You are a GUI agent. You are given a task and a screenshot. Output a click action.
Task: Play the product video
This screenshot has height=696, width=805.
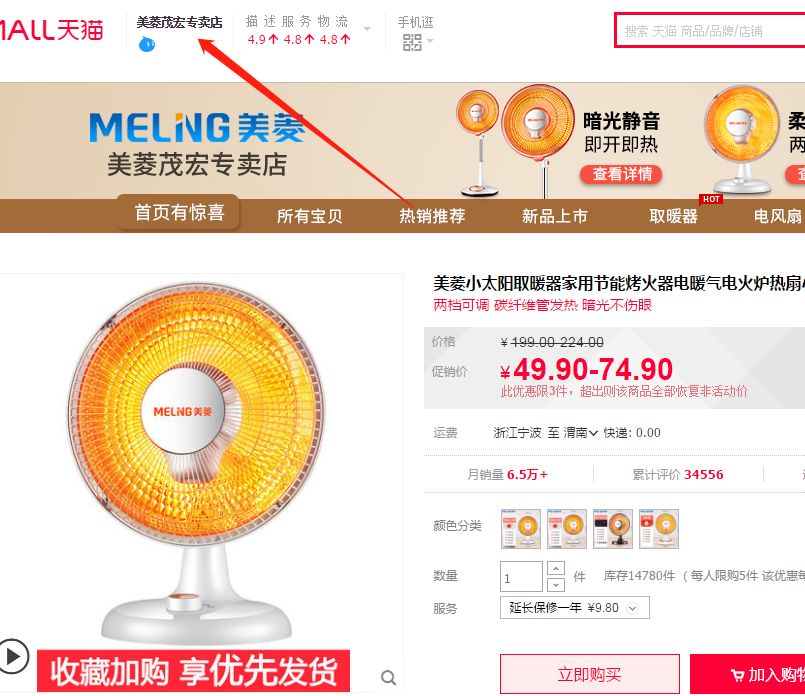(12, 656)
